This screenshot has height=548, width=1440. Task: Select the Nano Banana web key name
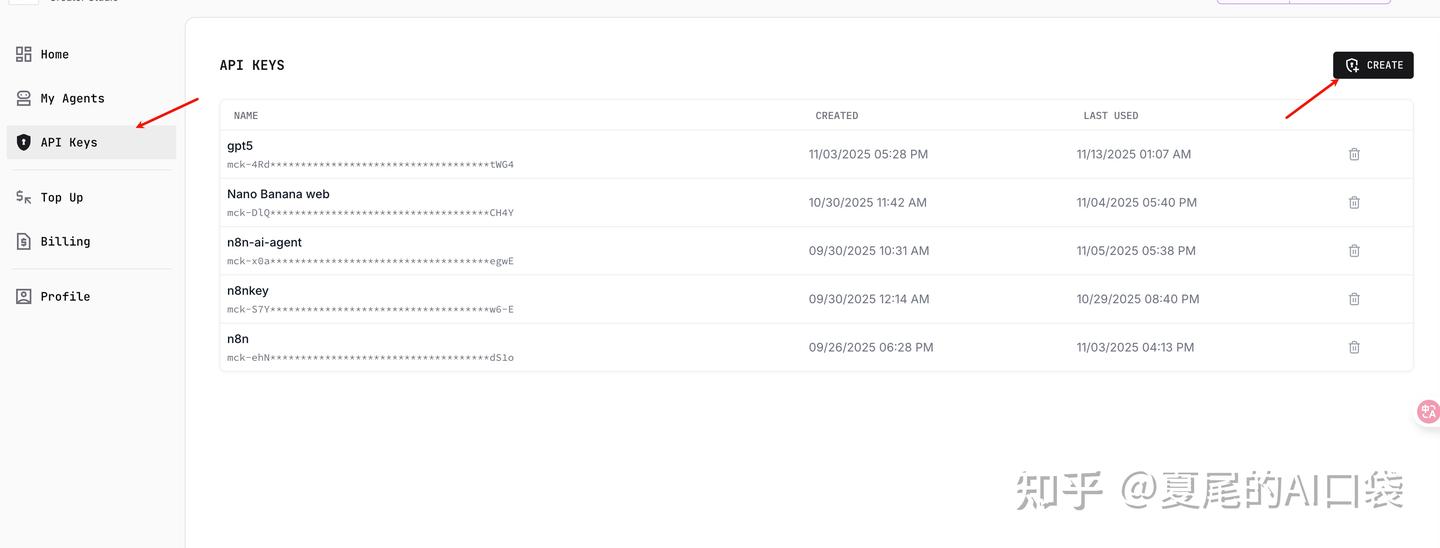click(x=278, y=194)
